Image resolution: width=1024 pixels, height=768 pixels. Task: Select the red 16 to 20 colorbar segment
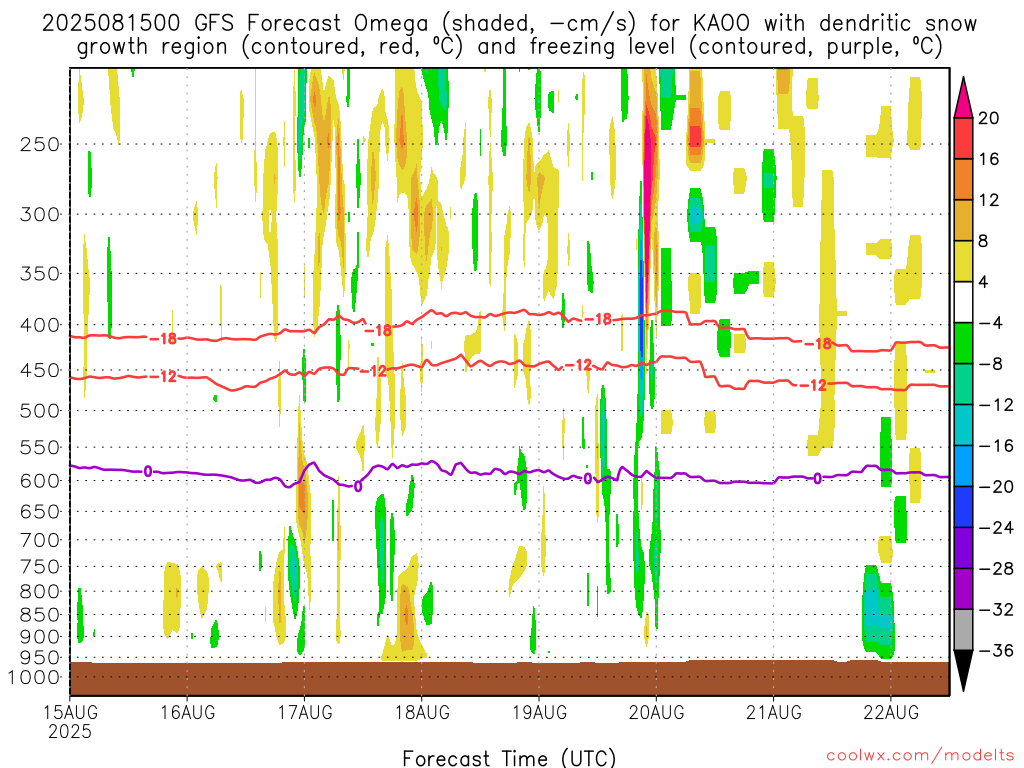coord(963,138)
